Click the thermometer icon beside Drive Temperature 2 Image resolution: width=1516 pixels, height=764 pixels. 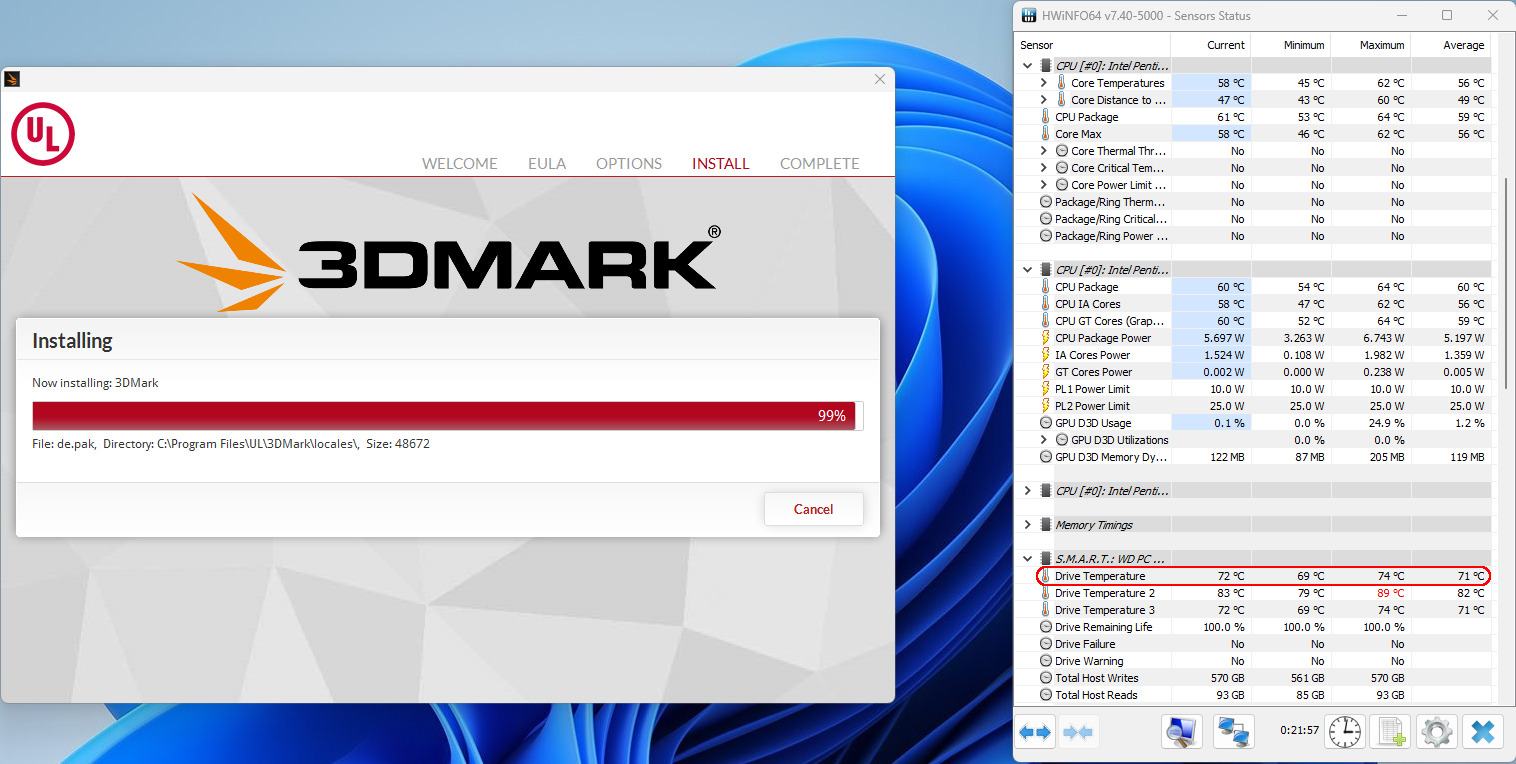pos(1045,593)
